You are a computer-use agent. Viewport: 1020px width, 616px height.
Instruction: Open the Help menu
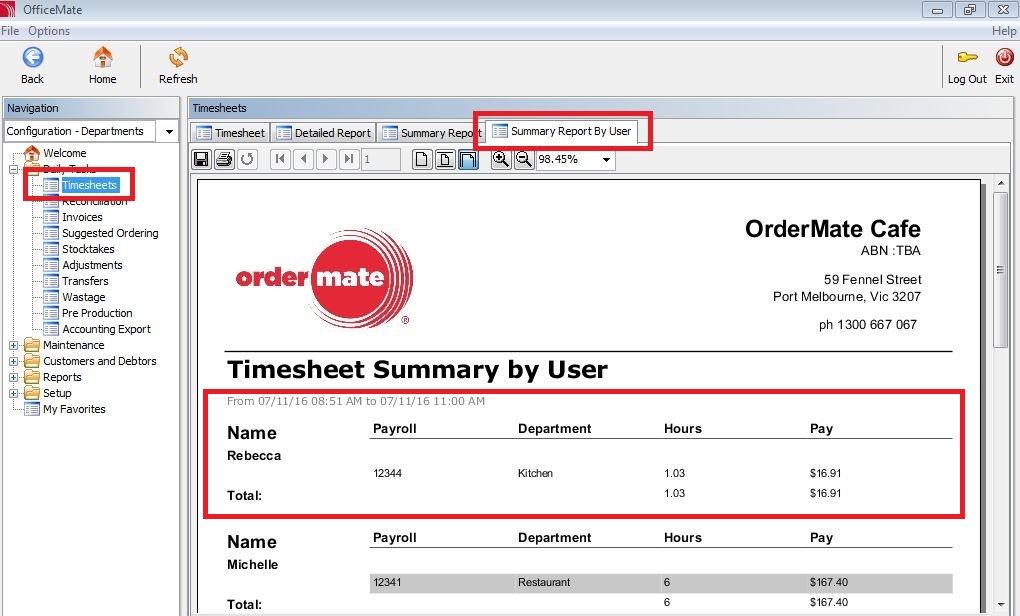click(1004, 31)
